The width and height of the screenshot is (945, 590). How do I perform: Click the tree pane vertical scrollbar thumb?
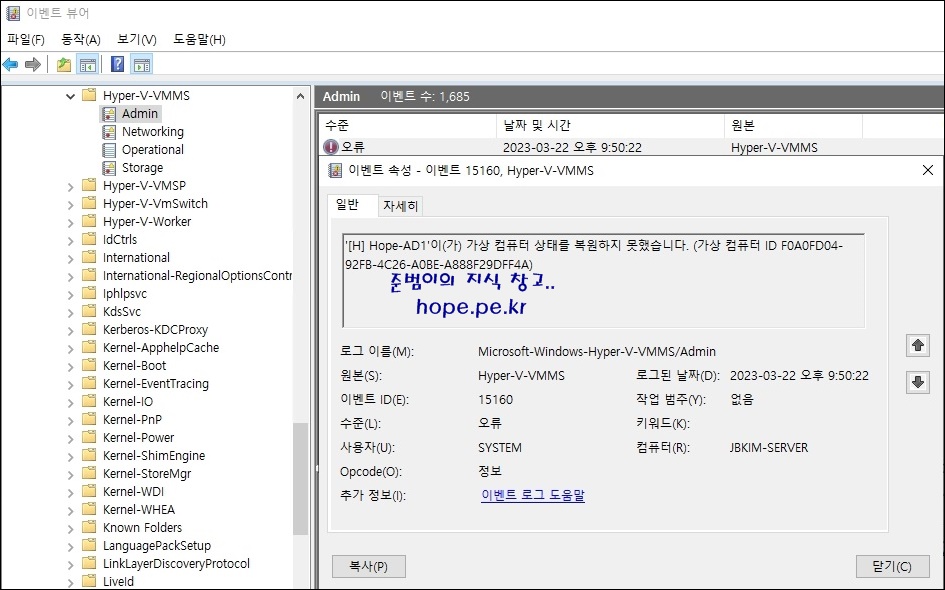click(300, 479)
